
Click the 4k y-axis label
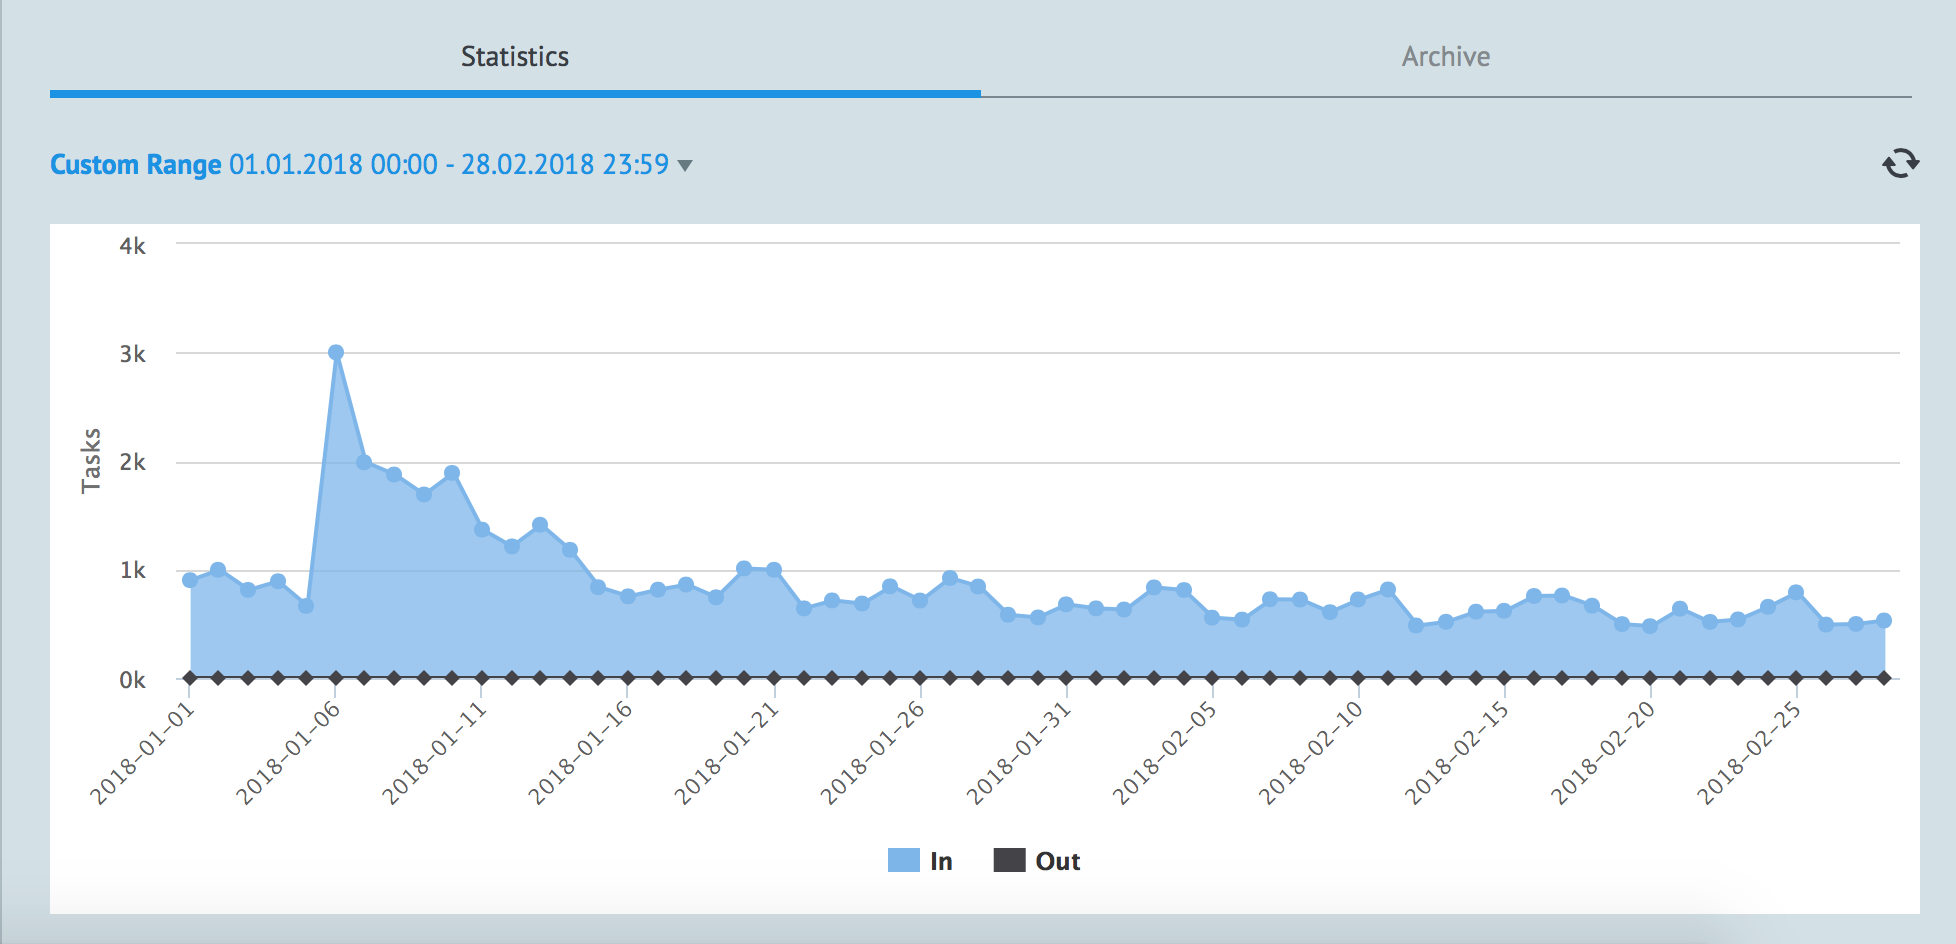click(132, 246)
